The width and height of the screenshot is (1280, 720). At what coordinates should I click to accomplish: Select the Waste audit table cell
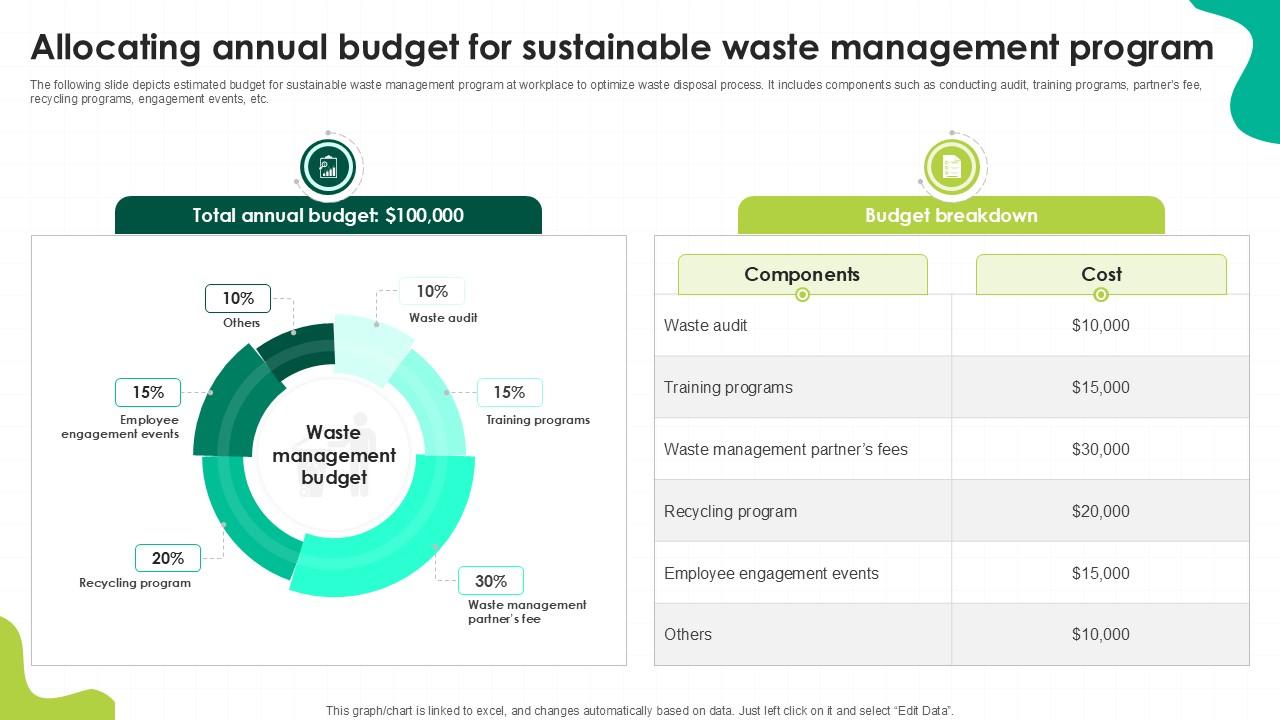803,325
